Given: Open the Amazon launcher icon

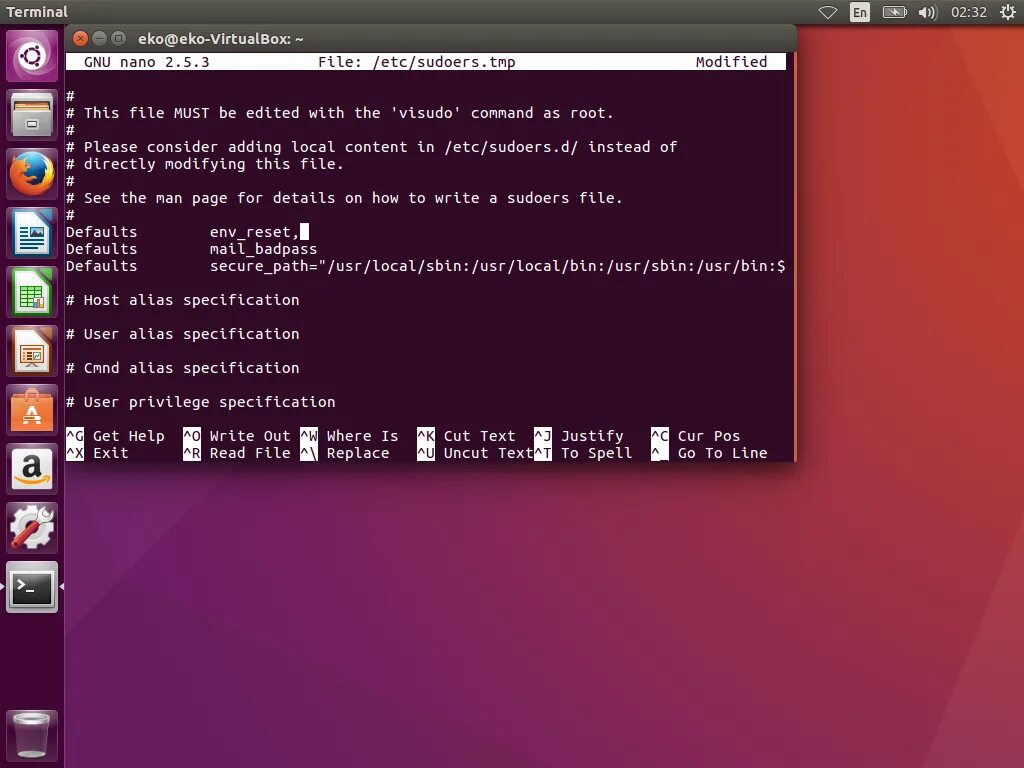Looking at the screenshot, I should pyautogui.click(x=32, y=469).
